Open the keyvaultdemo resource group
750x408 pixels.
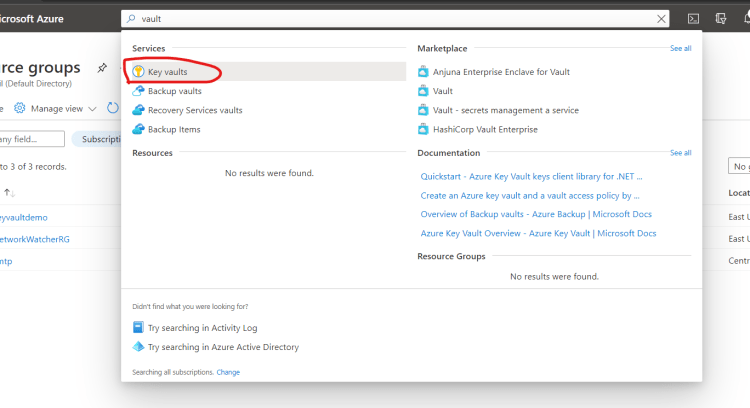tap(24, 218)
